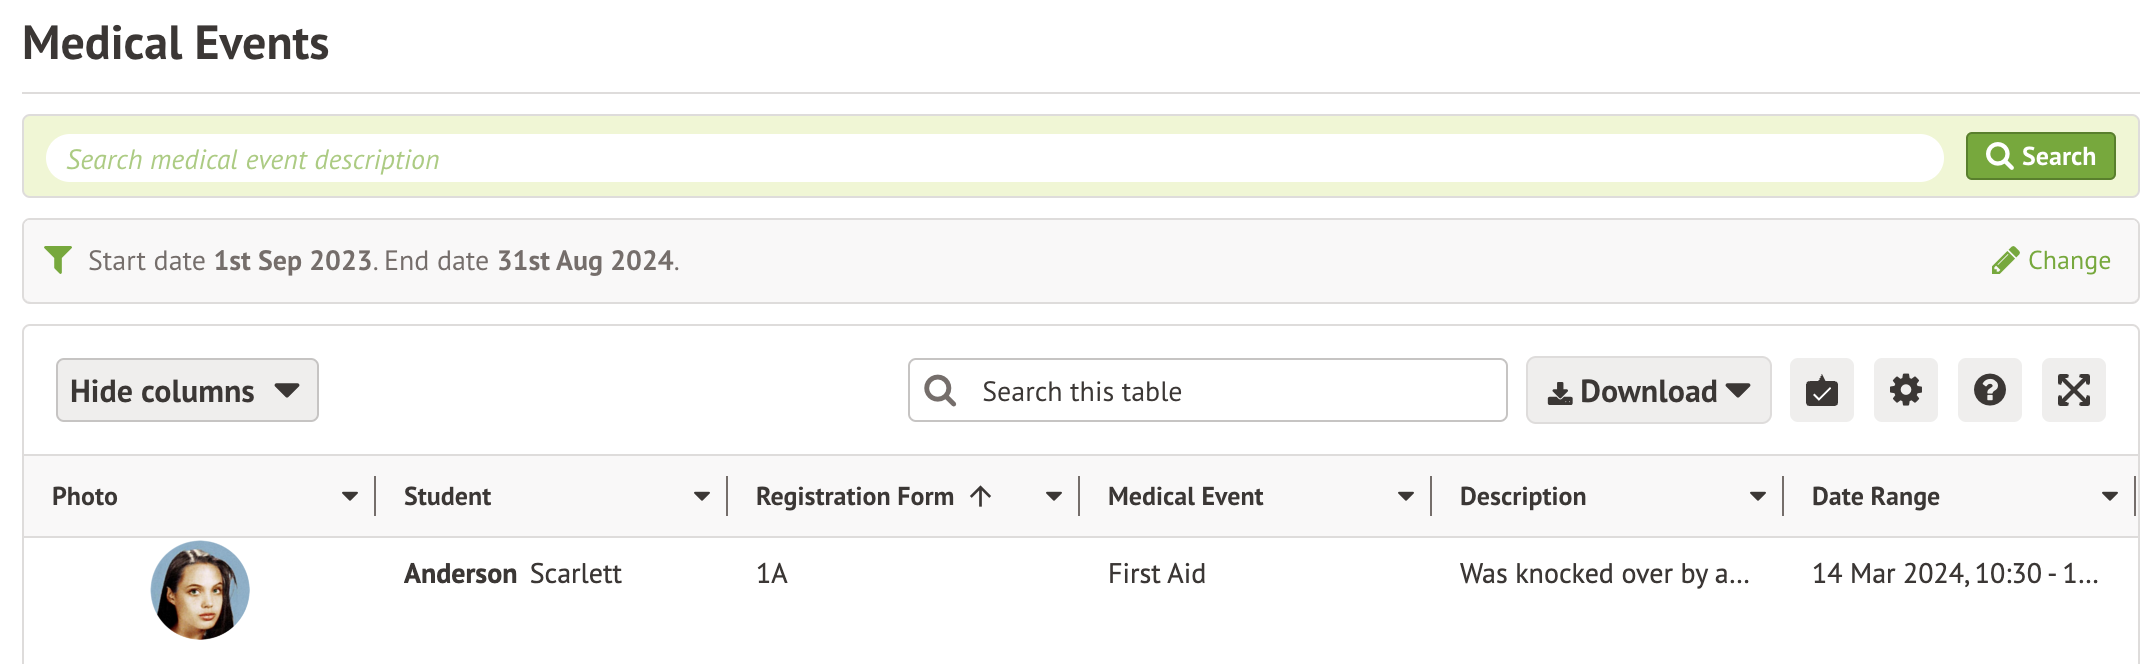Expand the Photo column menu arrow
The height and width of the screenshot is (664, 2154).
pyautogui.click(x=349, y=496)
